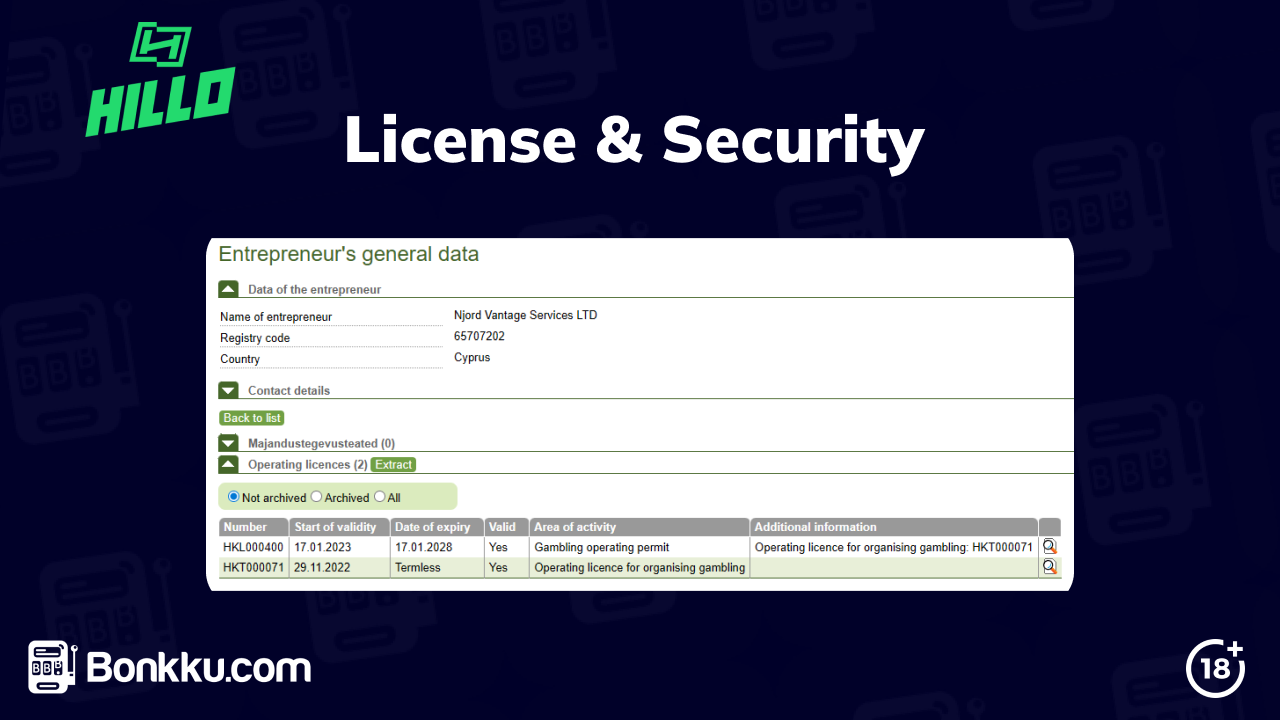
Task: Click the Cyprus country value
Action: tap(472, 357)
